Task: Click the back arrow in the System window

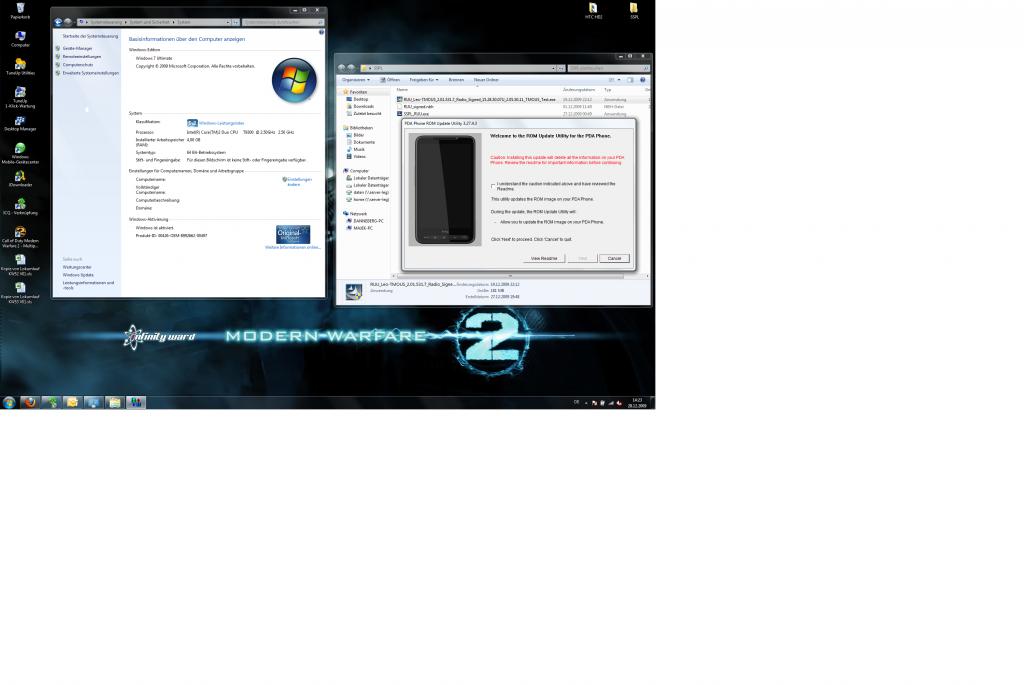Action: click(58, 22)
